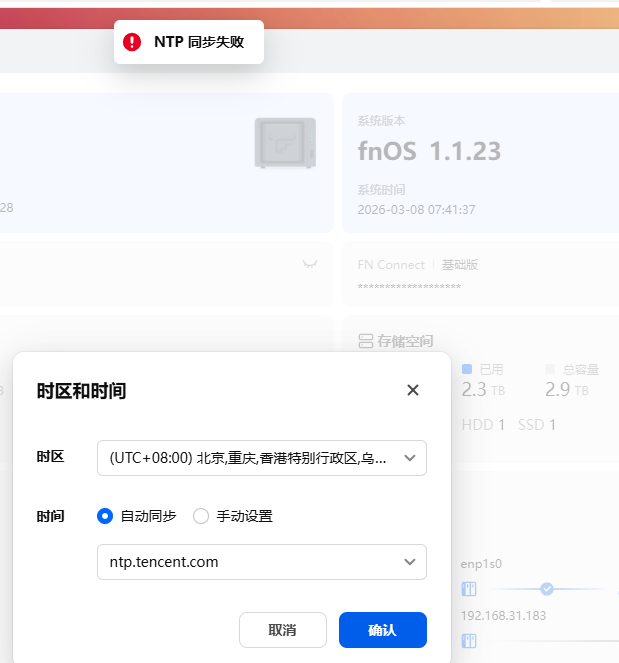Click the 取消 button
The width and height of the screenshot is (619, 663).
point(283,630)
